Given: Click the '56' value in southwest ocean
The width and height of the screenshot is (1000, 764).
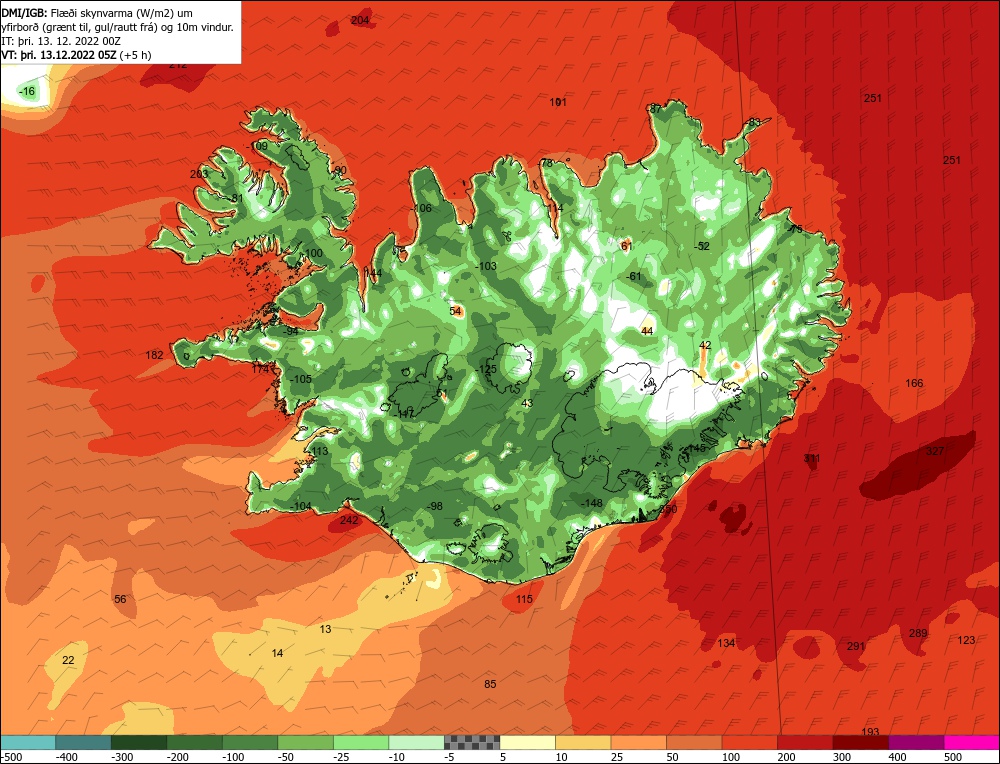Looking at the screenshot, I should point(120,599).
